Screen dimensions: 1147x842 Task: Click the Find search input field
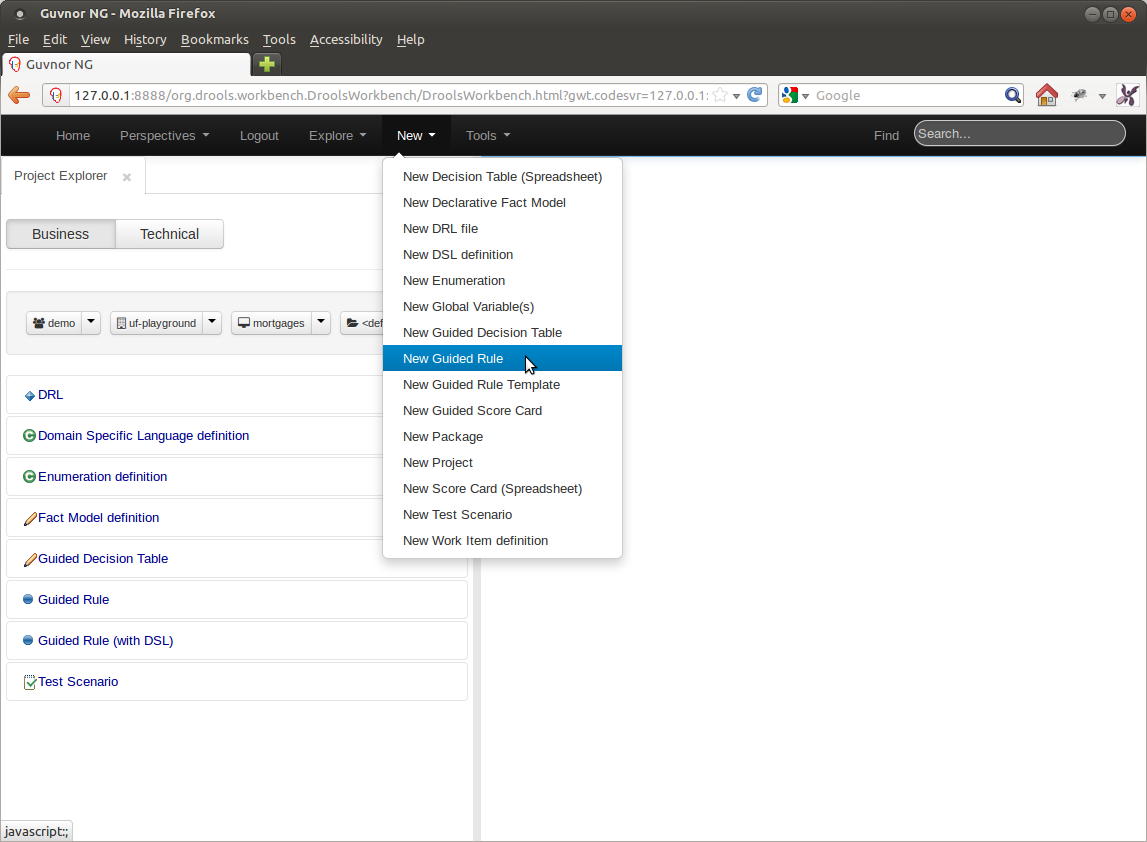click(x=1019, y=134)
